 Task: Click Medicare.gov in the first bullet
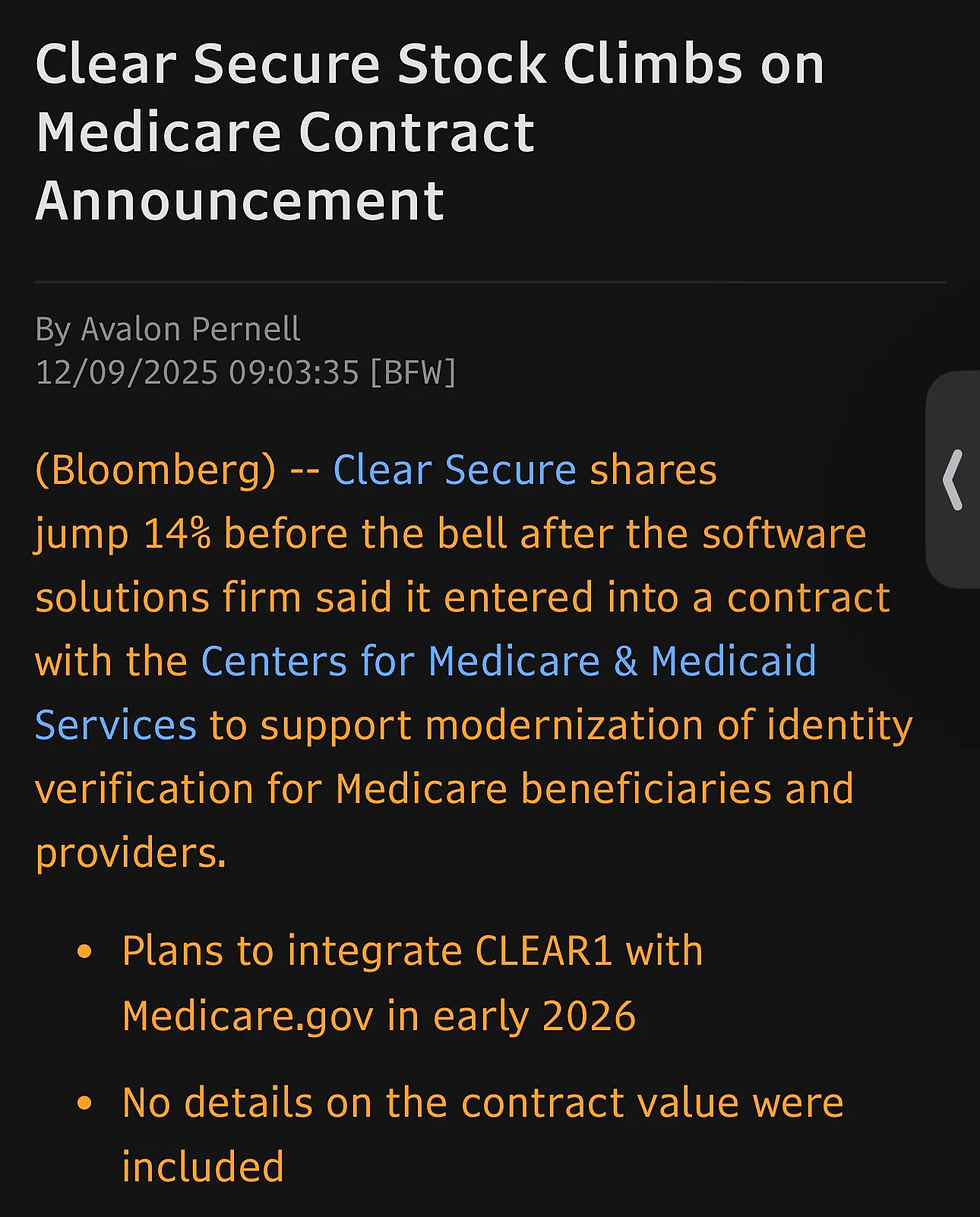248,1016
